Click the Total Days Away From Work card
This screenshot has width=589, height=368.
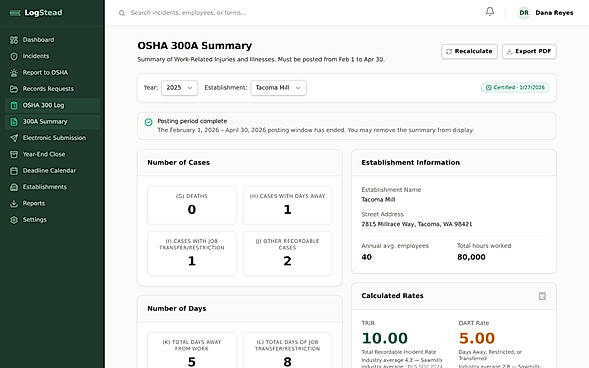click(192, 351)
